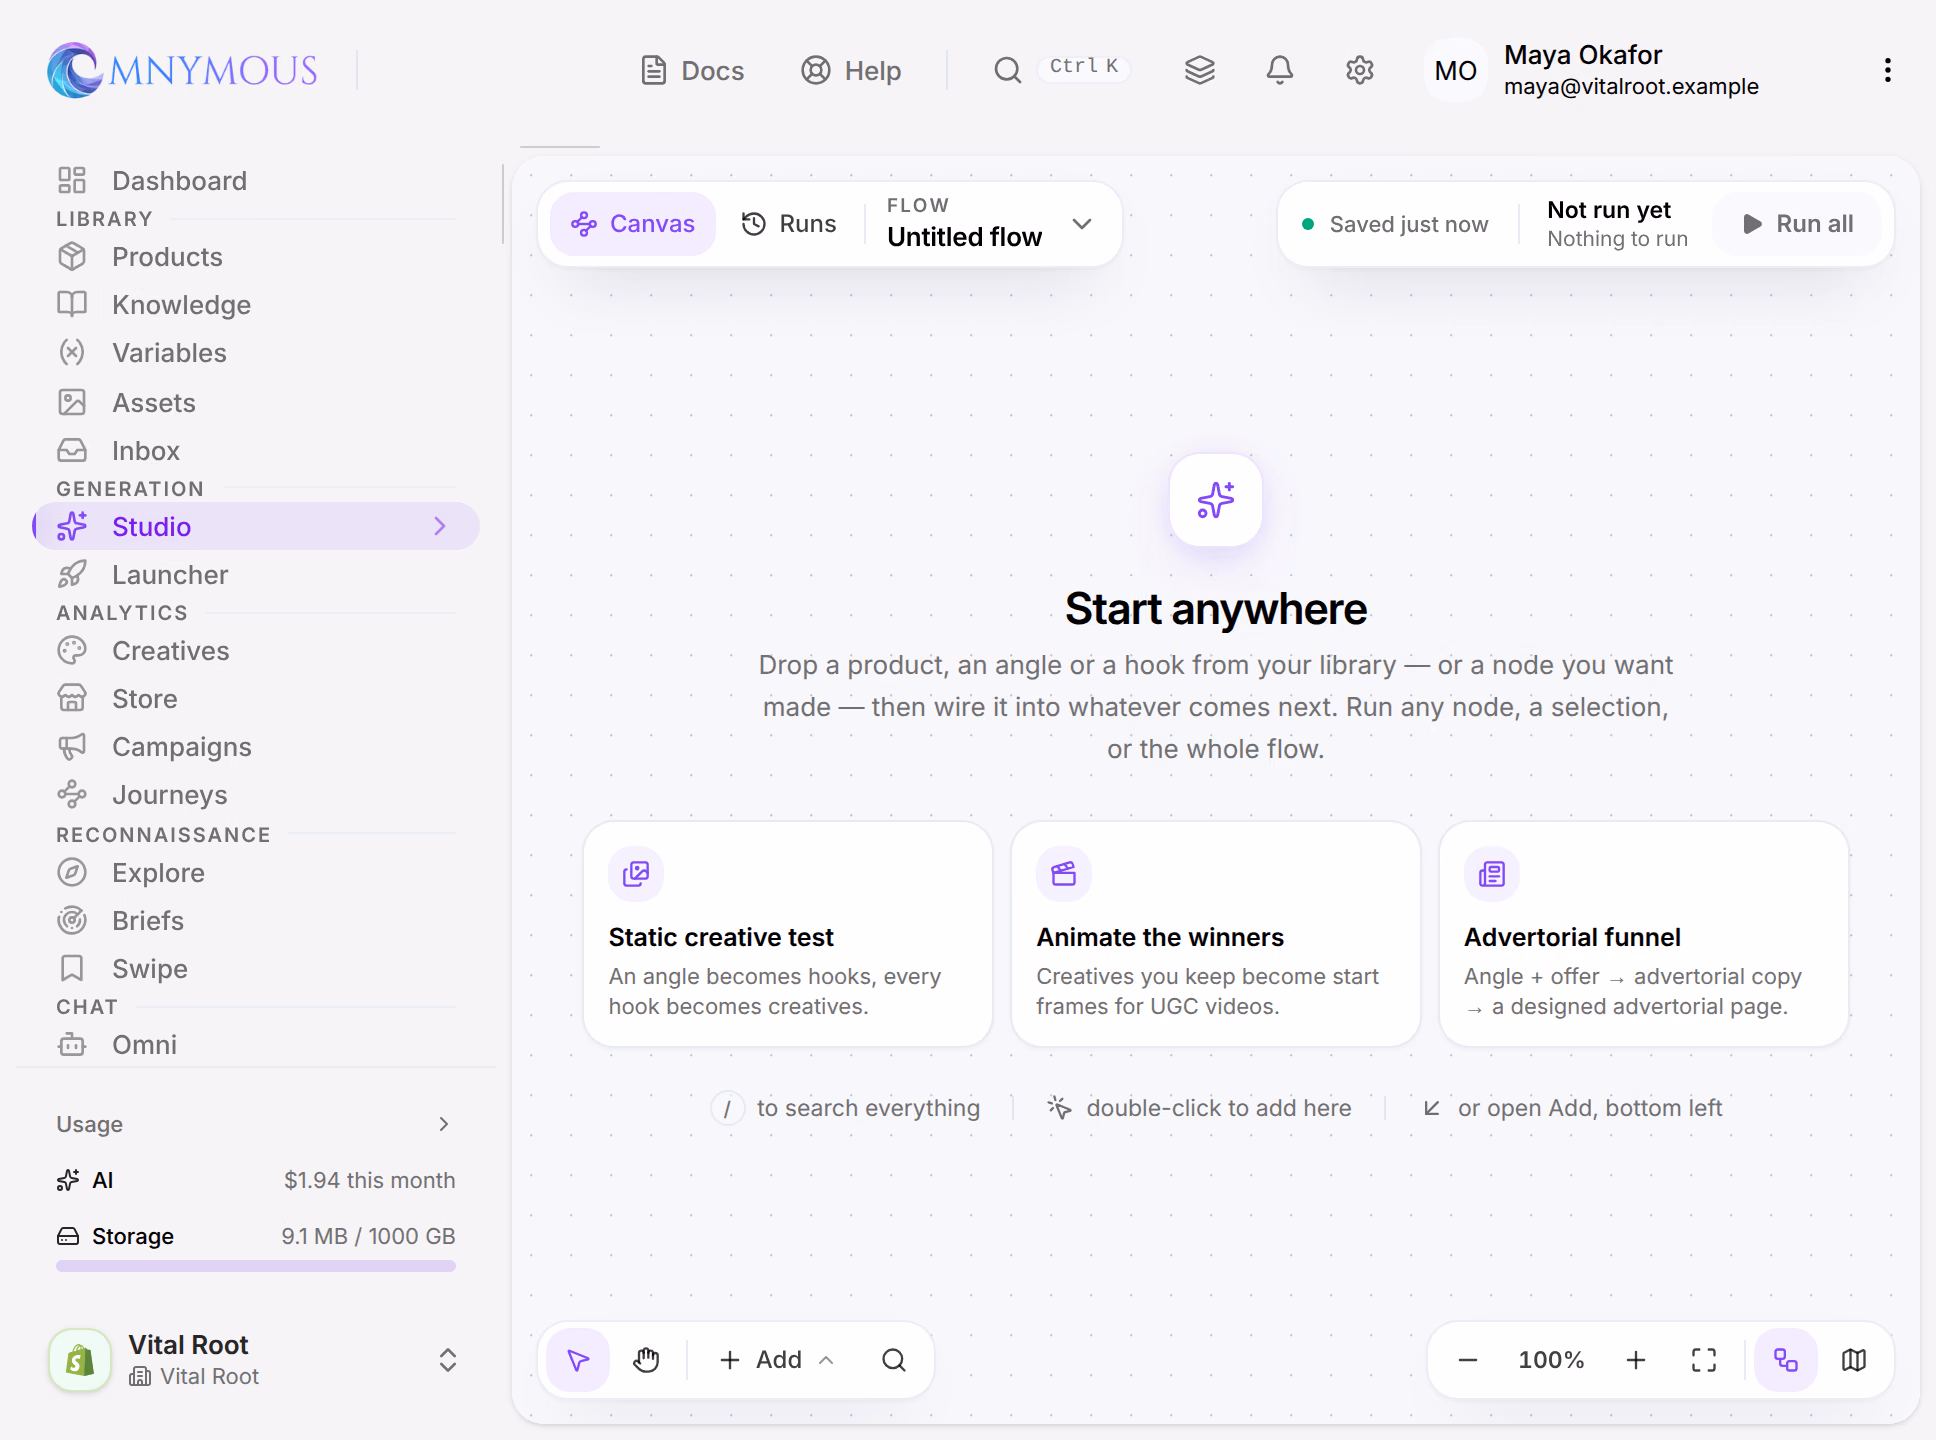Choose the Advertorial funnel template
The image size is (1936, 1440).
[1644, 934]
